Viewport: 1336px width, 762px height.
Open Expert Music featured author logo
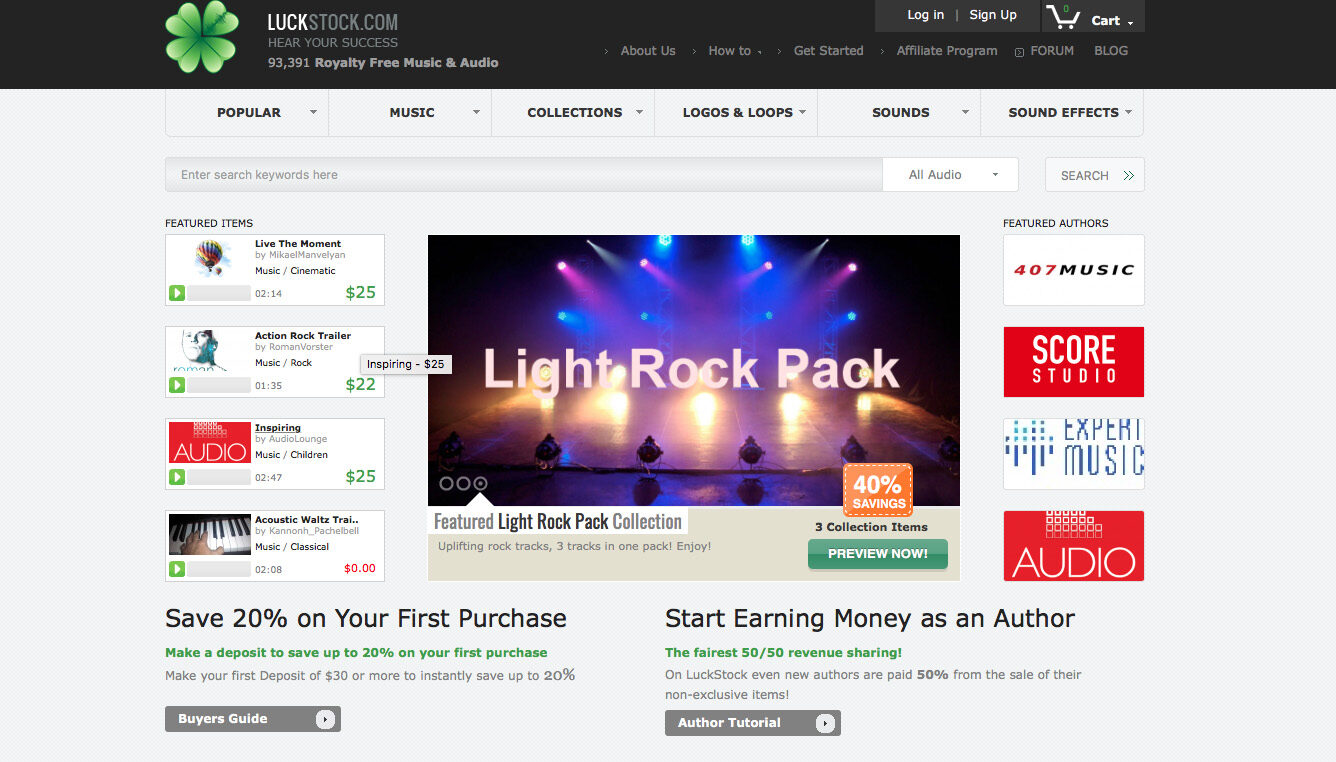1074,454
